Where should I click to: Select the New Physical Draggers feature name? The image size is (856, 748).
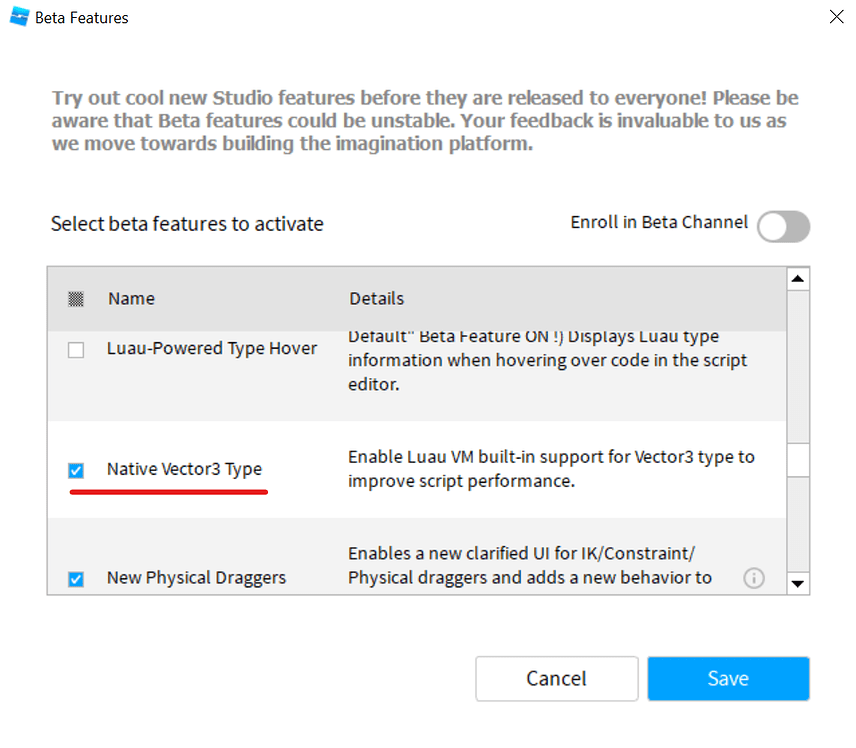pyautogui.click(x=196, y=578)
